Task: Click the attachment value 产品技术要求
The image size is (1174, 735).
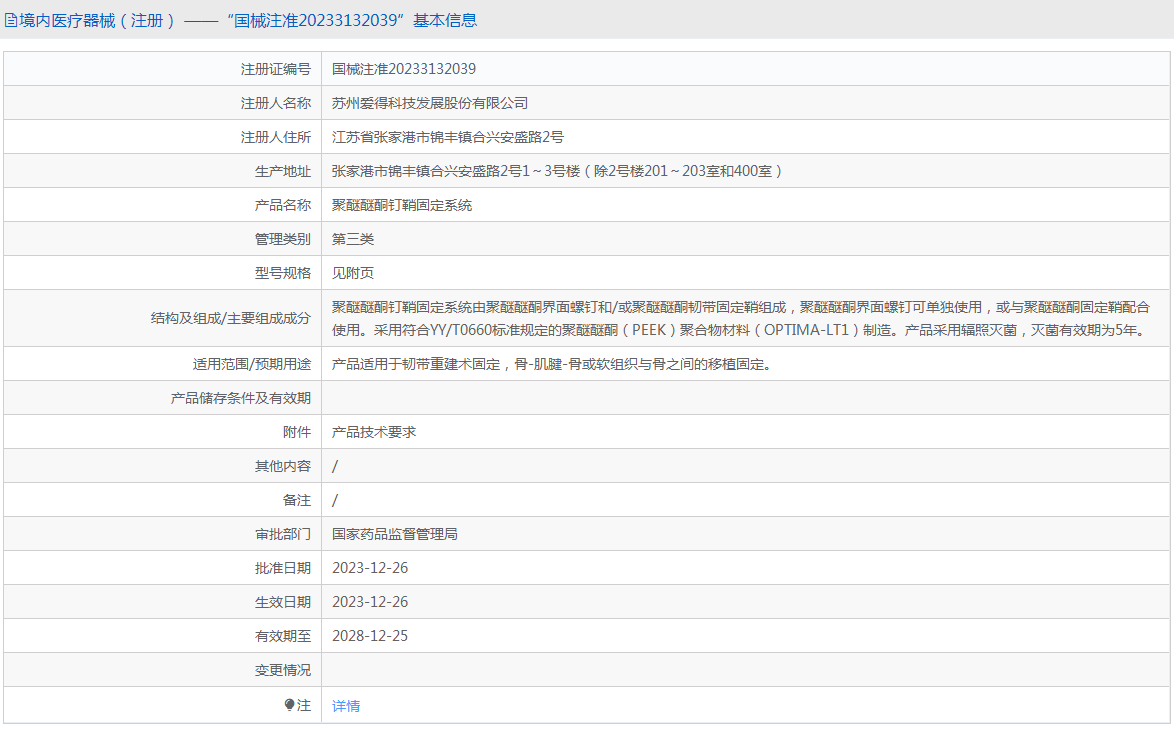Action: (x=374, y=432)
